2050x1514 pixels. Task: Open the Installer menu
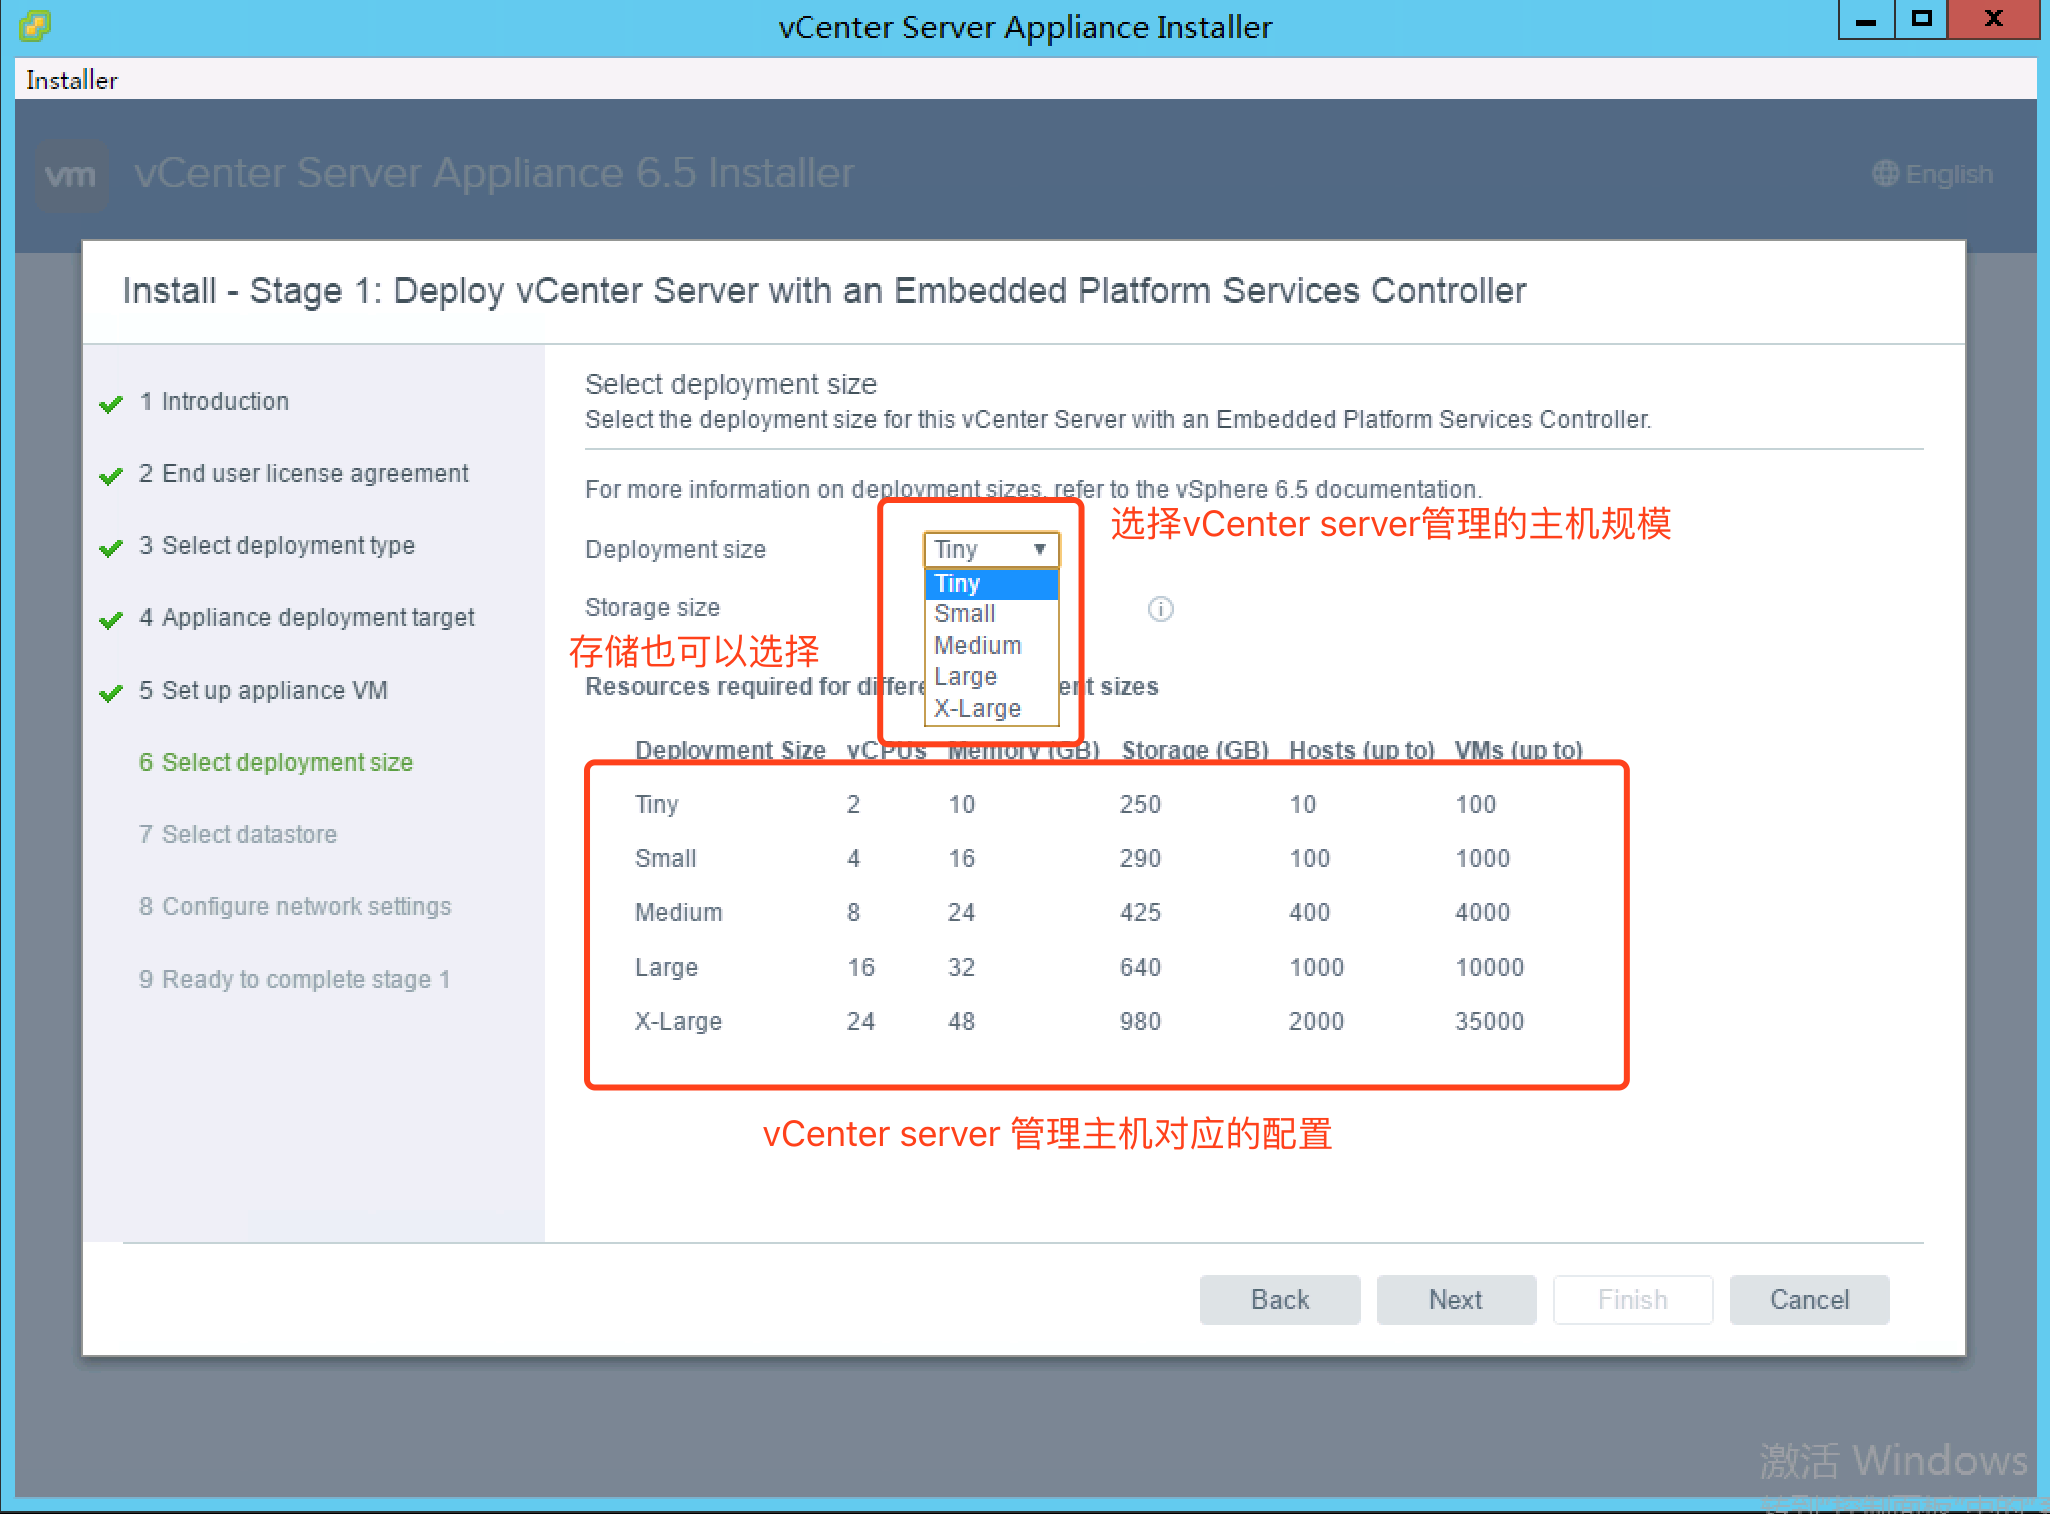point(72,80)
